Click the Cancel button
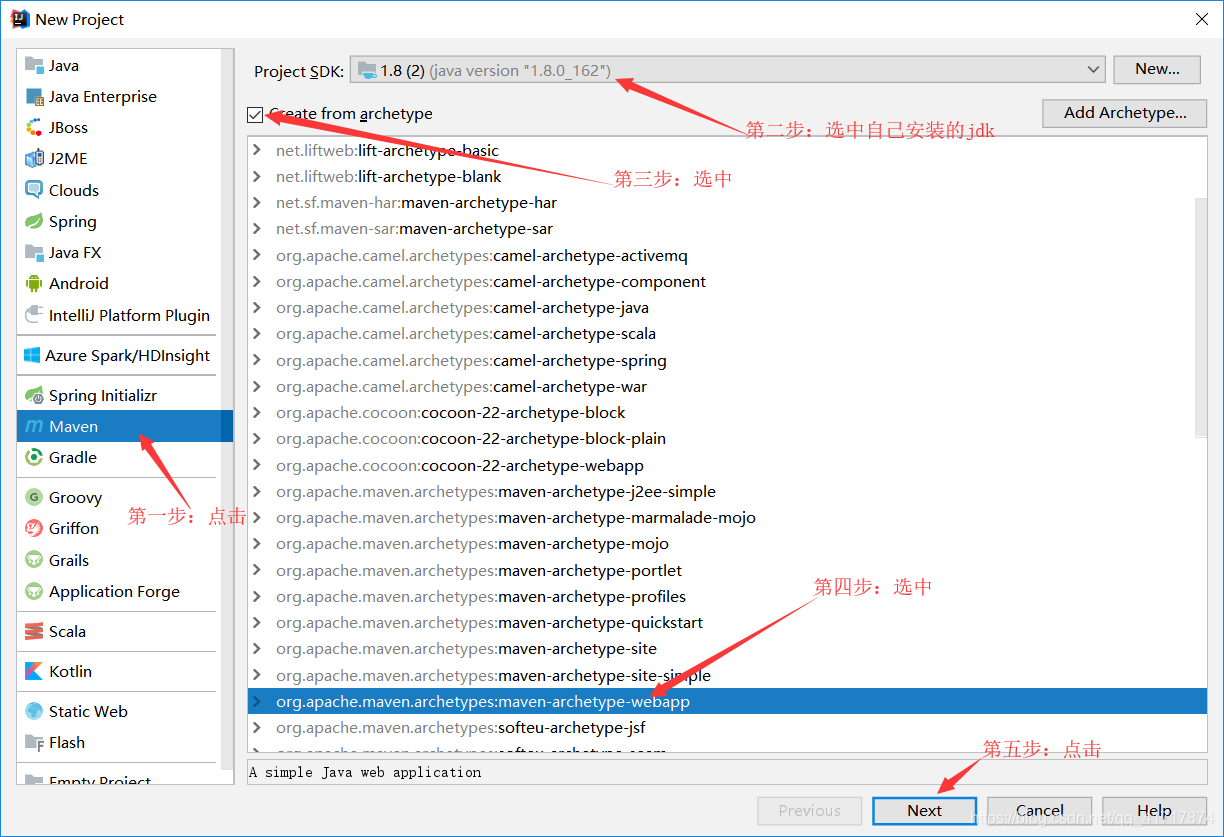This screenshot has height=837, width=1224. (x=1039, y=811)
